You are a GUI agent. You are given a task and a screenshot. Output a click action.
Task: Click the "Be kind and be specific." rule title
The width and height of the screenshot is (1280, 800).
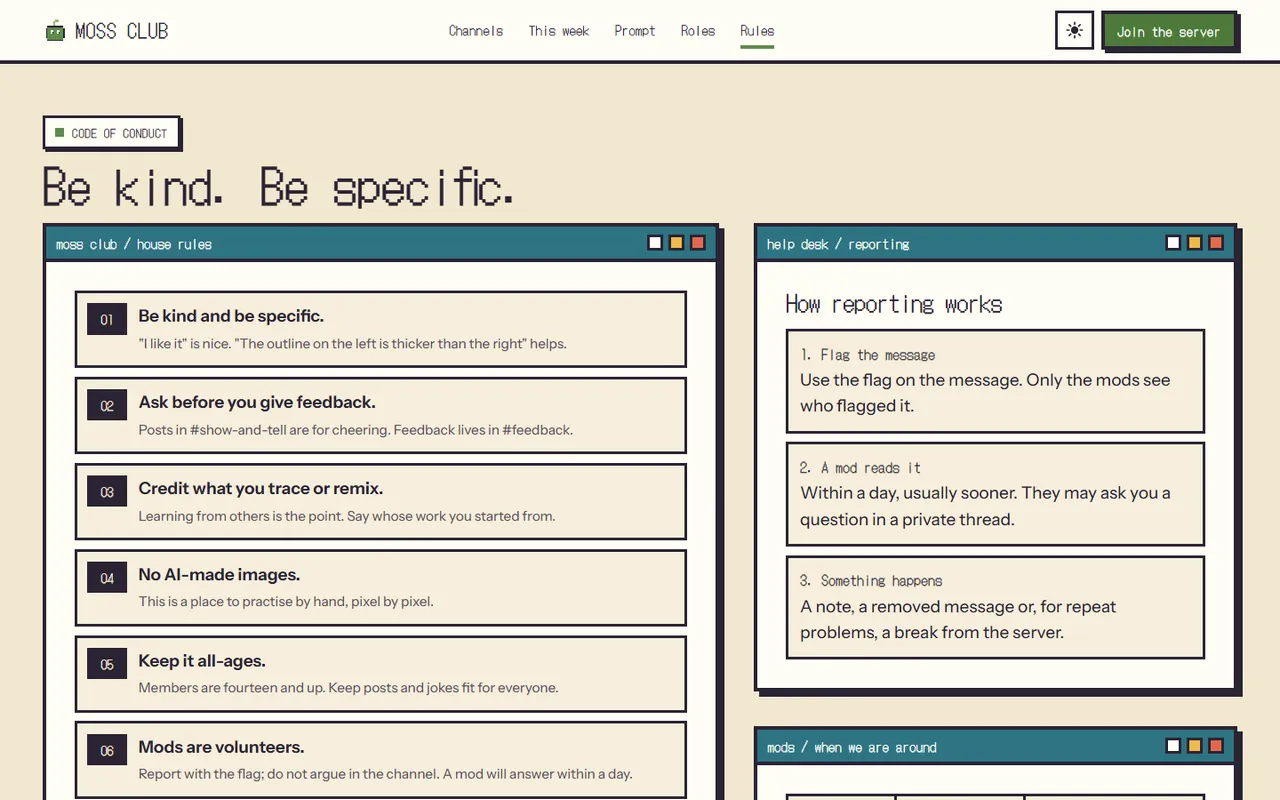click(x=231, y=316)
